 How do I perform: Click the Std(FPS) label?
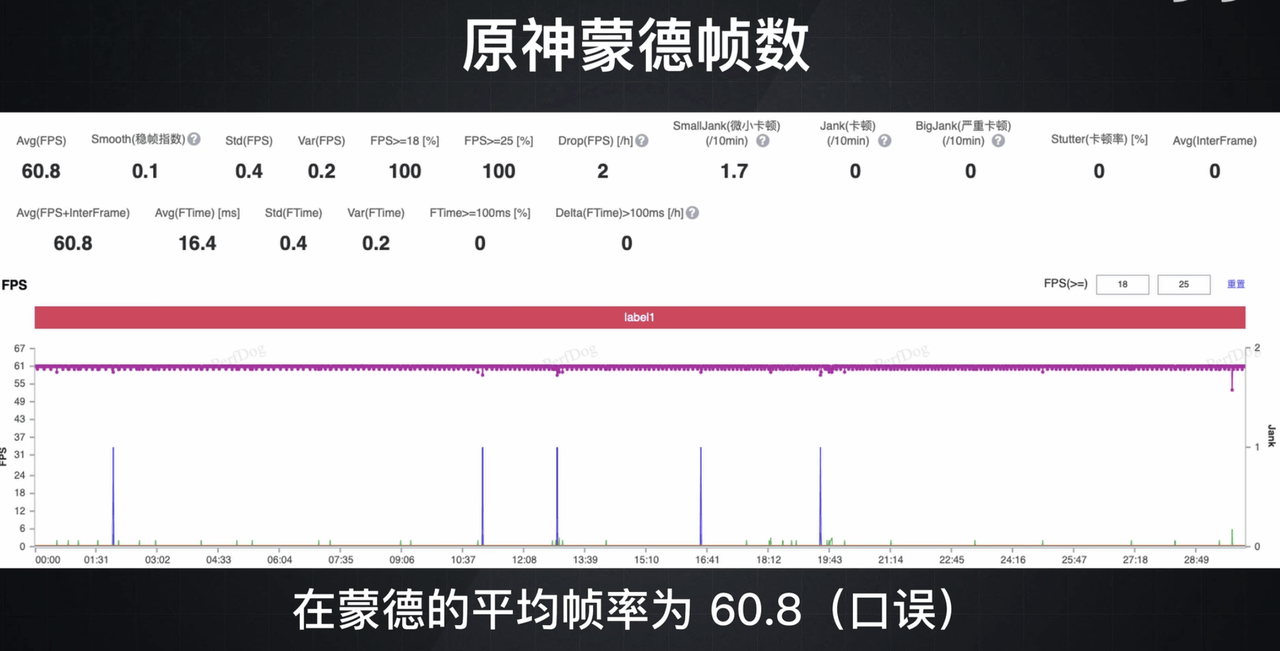249,141
